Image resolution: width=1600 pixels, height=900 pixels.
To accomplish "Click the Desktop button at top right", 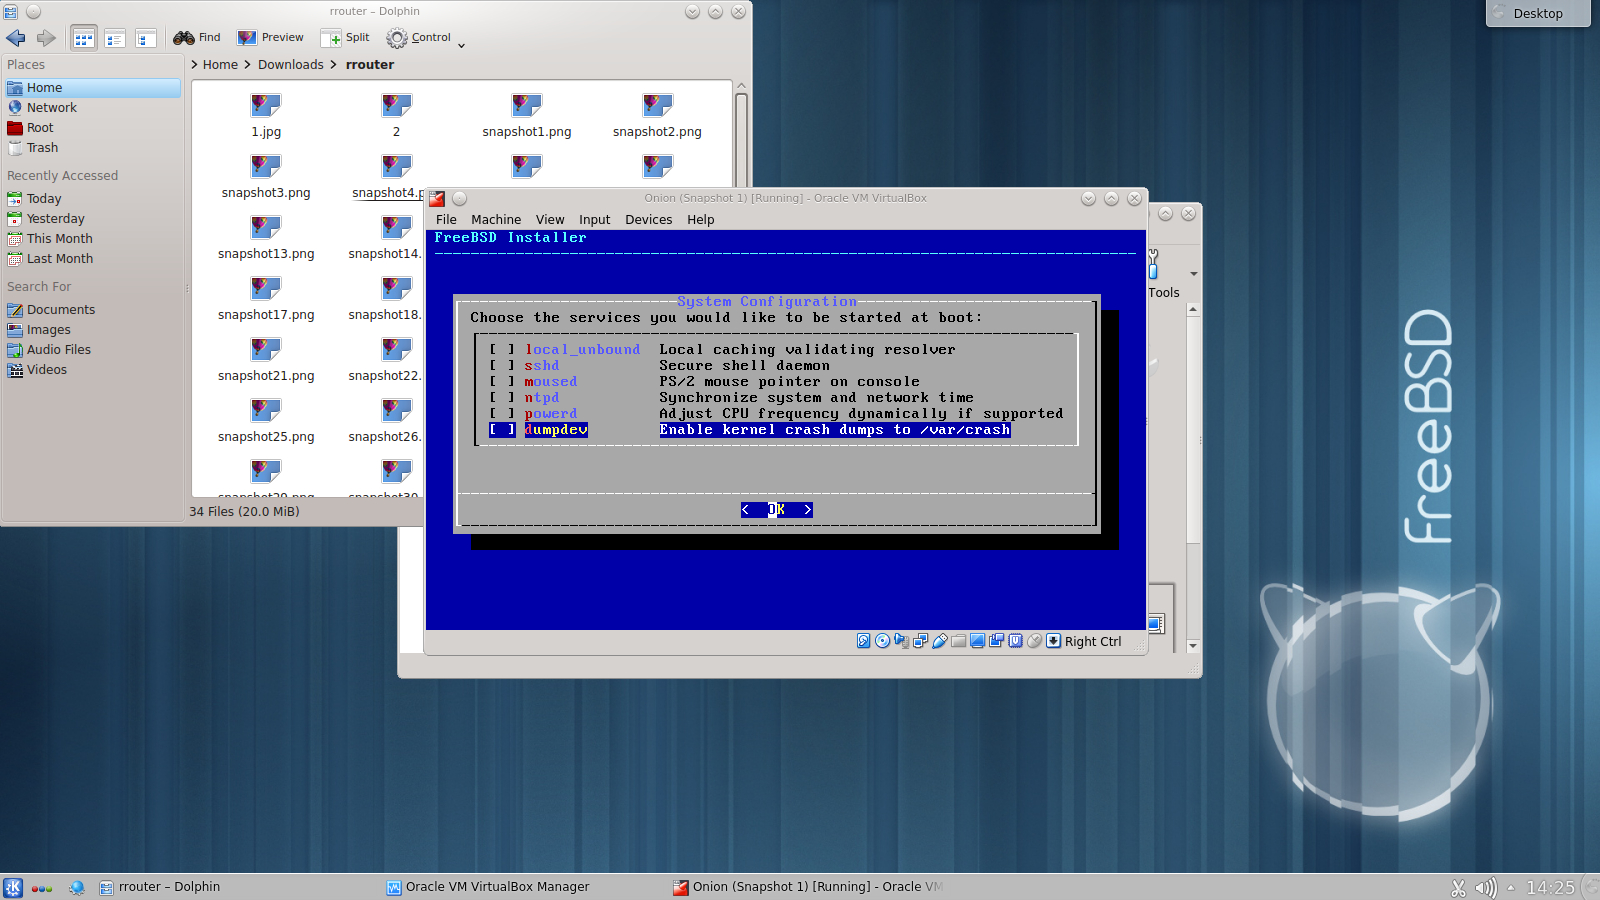I will [1538, 13].
